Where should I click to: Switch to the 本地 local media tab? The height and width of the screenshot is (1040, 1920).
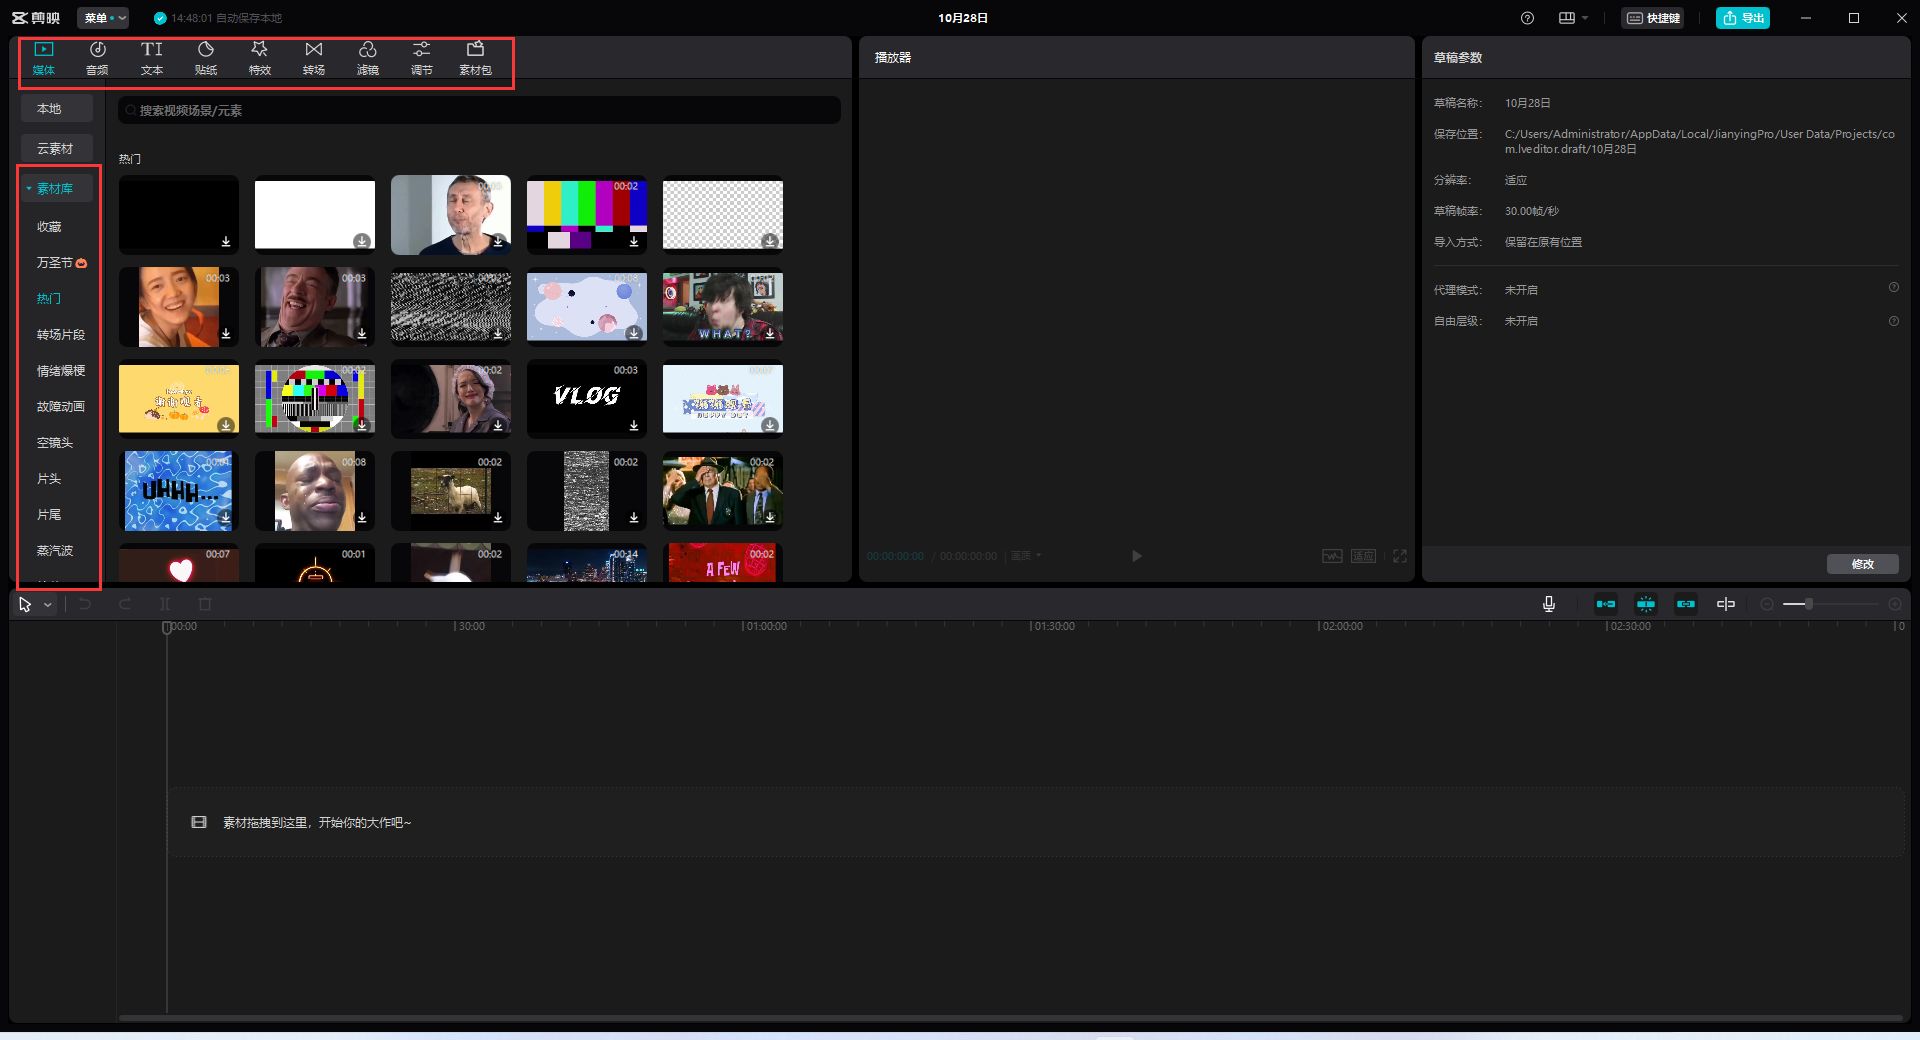click(x=49, y=109)
